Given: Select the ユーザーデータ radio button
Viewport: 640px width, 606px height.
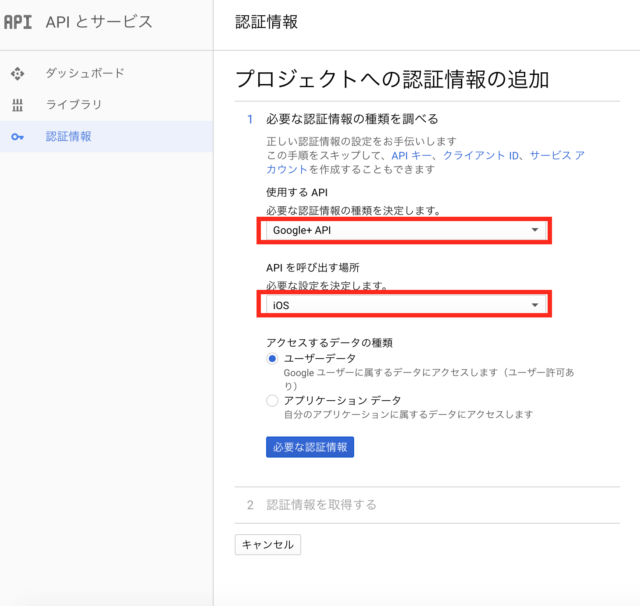Looking at the screenshot, I should pos(272,359).
